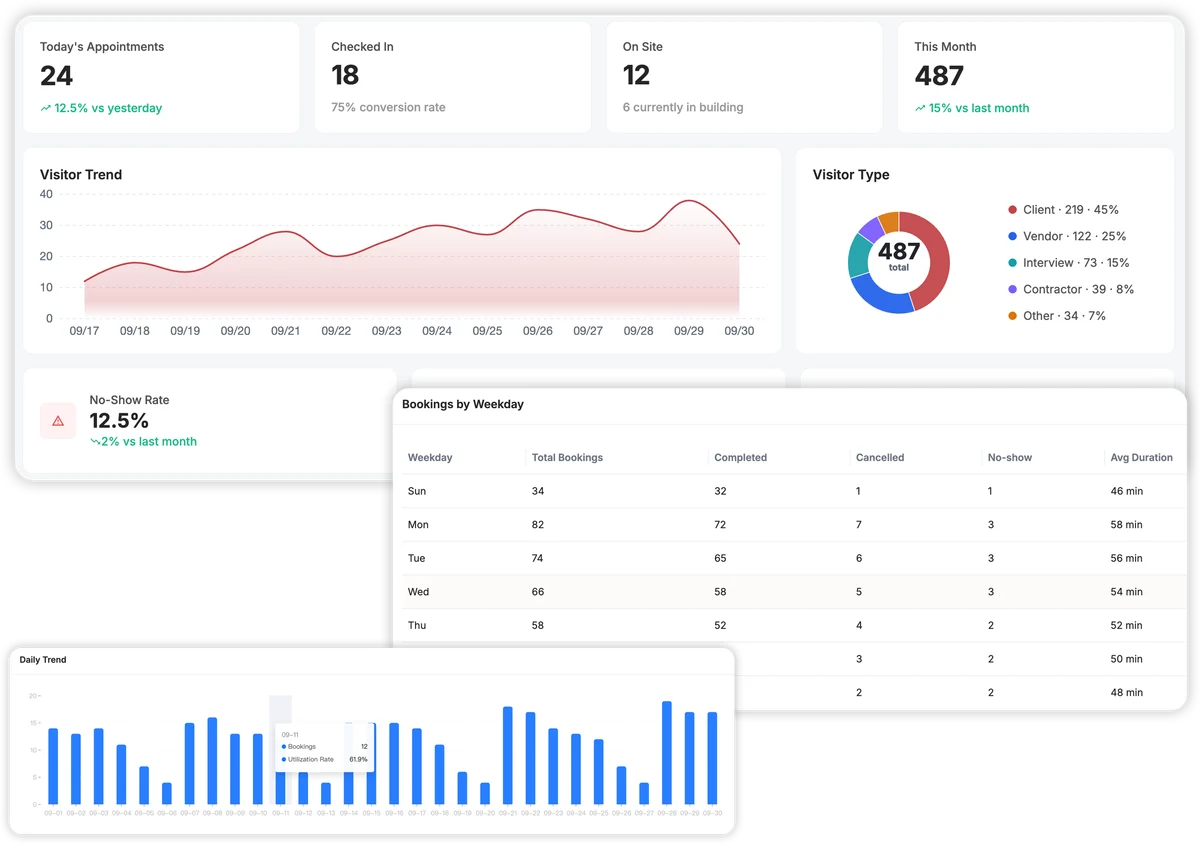Select the red Client legend dot
The height and width of the screenshot is (844, 1200).
(1013, 210)
